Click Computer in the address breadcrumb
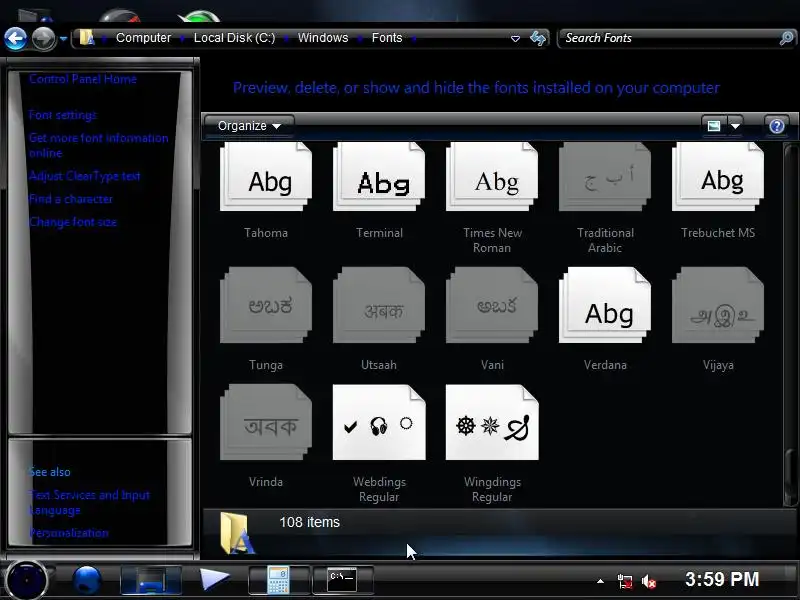The image size is (800, 600). click(x=143, y=38)
